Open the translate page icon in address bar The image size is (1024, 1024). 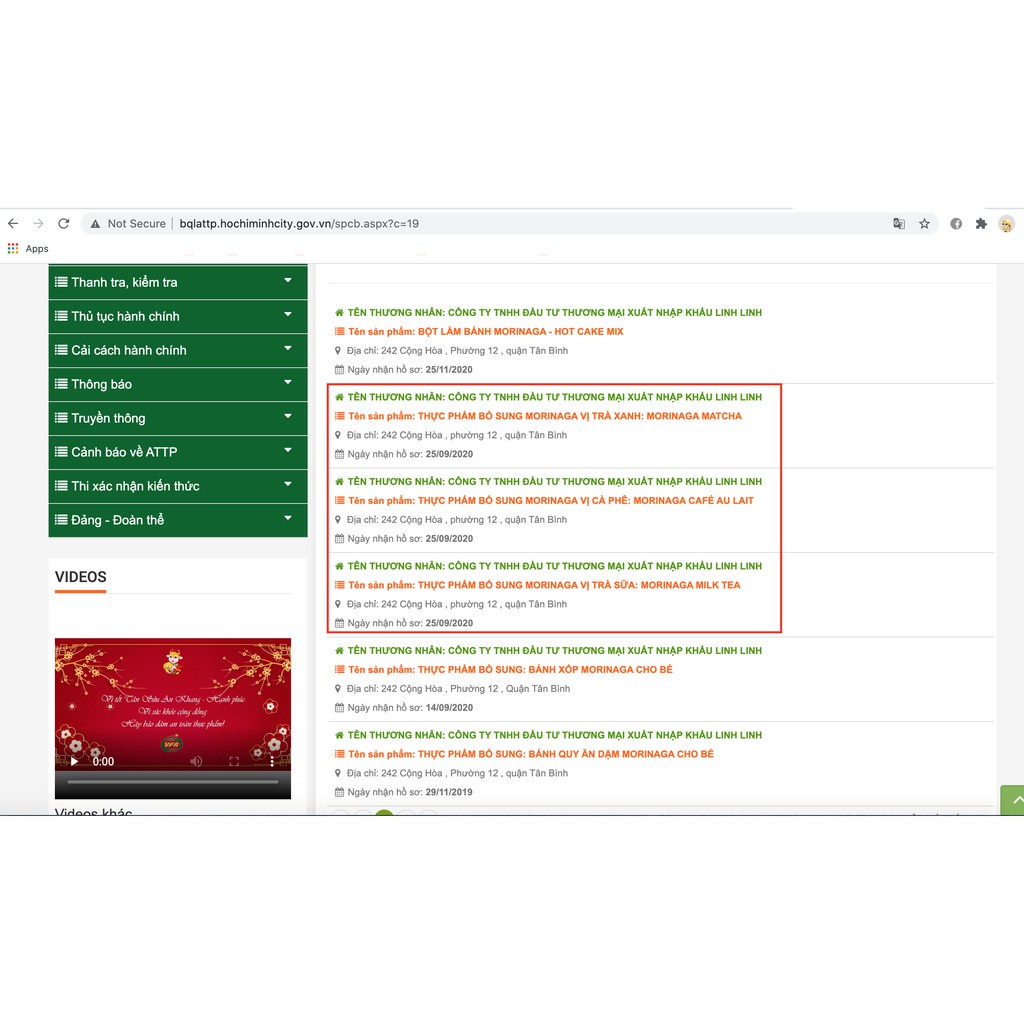click(x=899, y=223)
